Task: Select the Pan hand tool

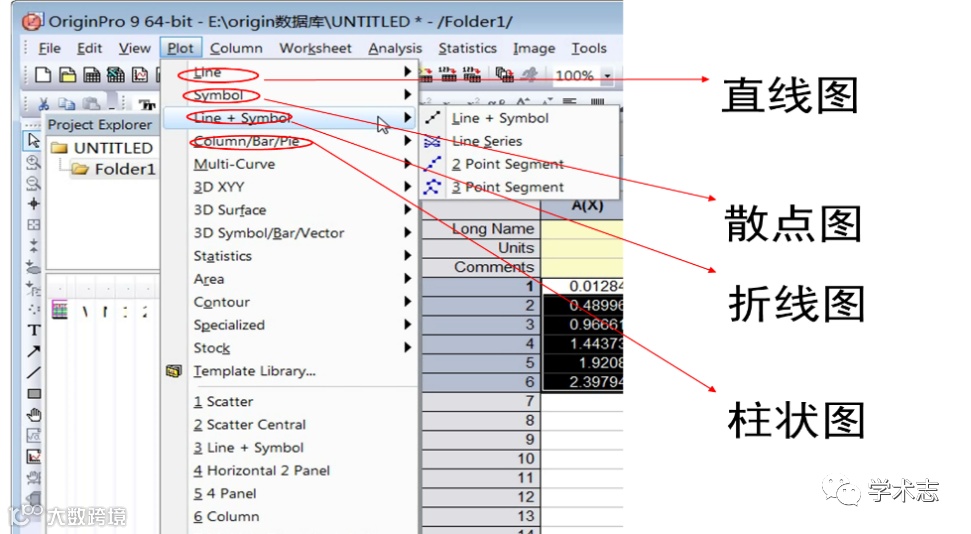Action: tap(34, 414)
